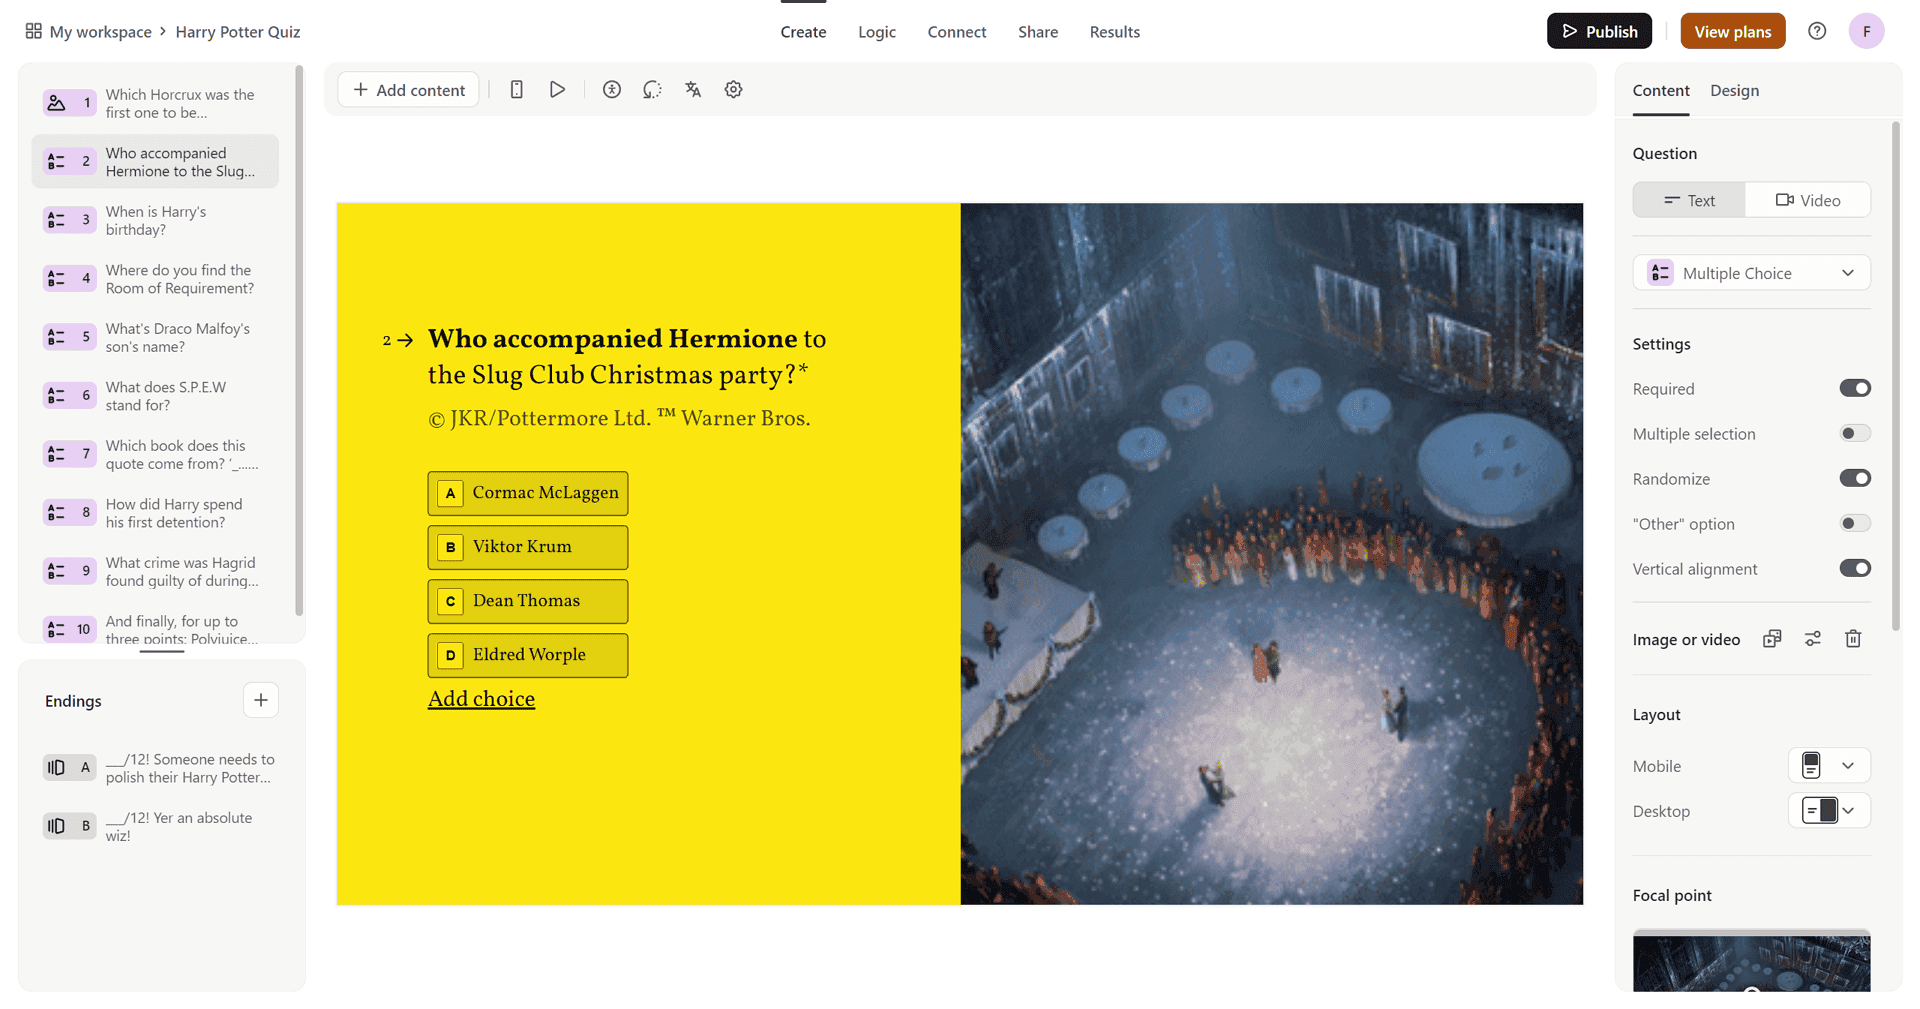Click the Add choice link
This screenshot has width=1920, height=1009.
(481, 699)
